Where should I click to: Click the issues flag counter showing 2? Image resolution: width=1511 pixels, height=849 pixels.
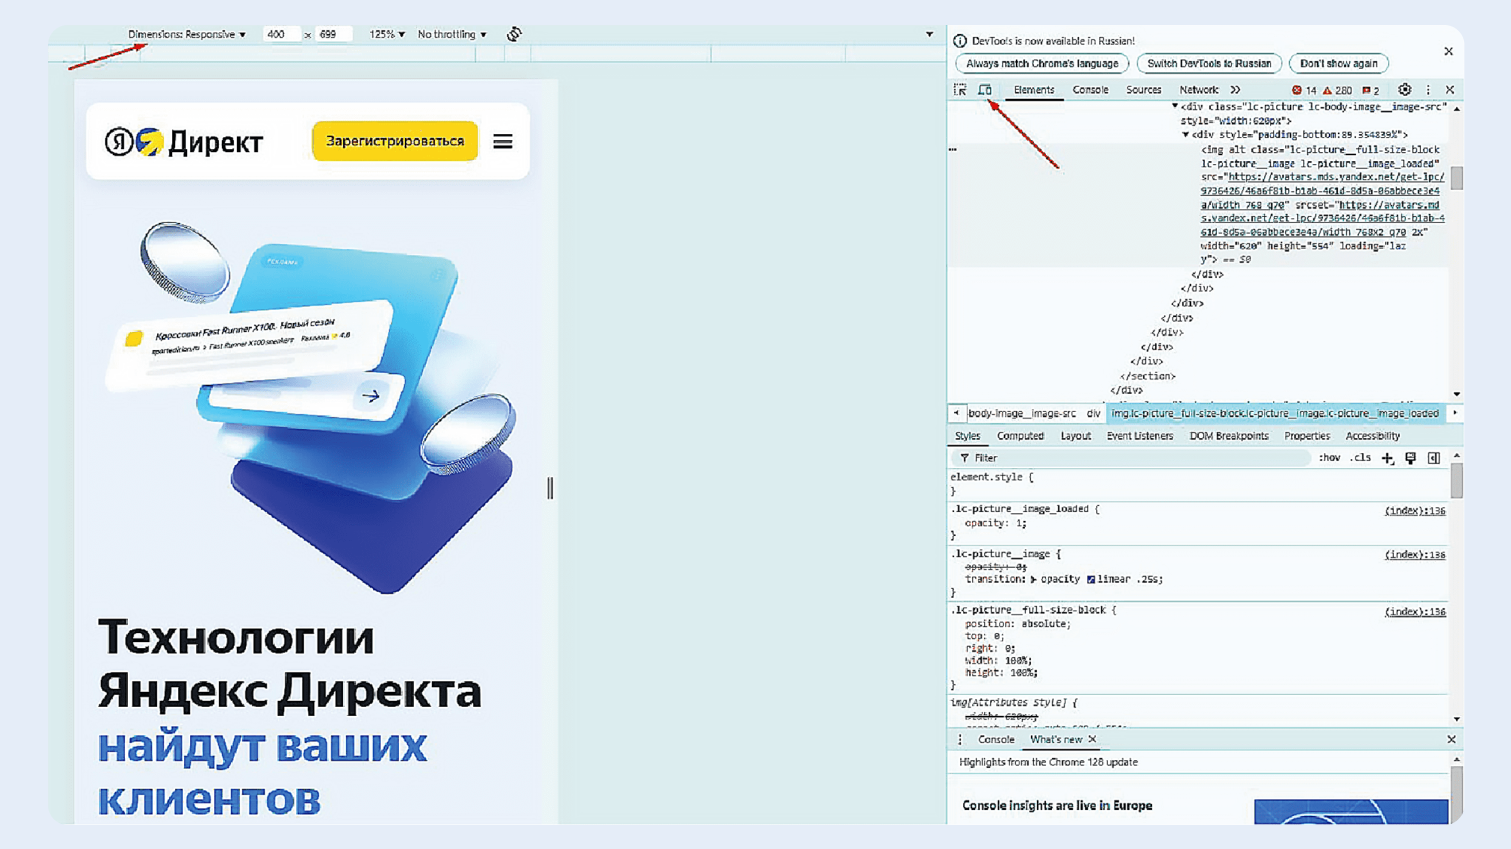point(1371,90)
